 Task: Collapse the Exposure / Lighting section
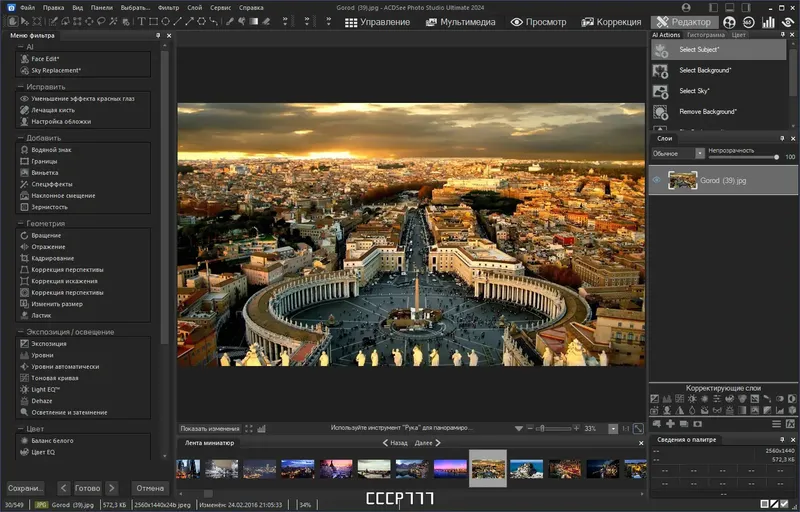click(20, 332)
